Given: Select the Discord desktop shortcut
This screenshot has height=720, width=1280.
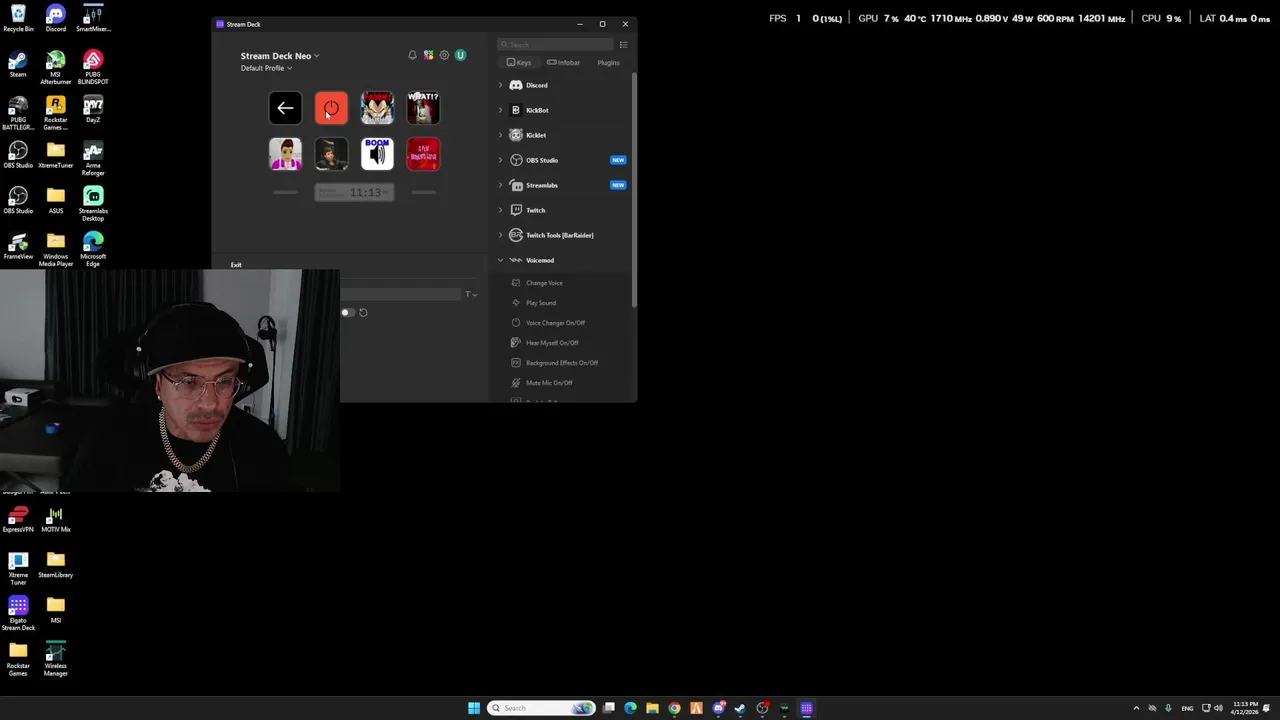Looking at the screenshot, I should tap(56, 18).
